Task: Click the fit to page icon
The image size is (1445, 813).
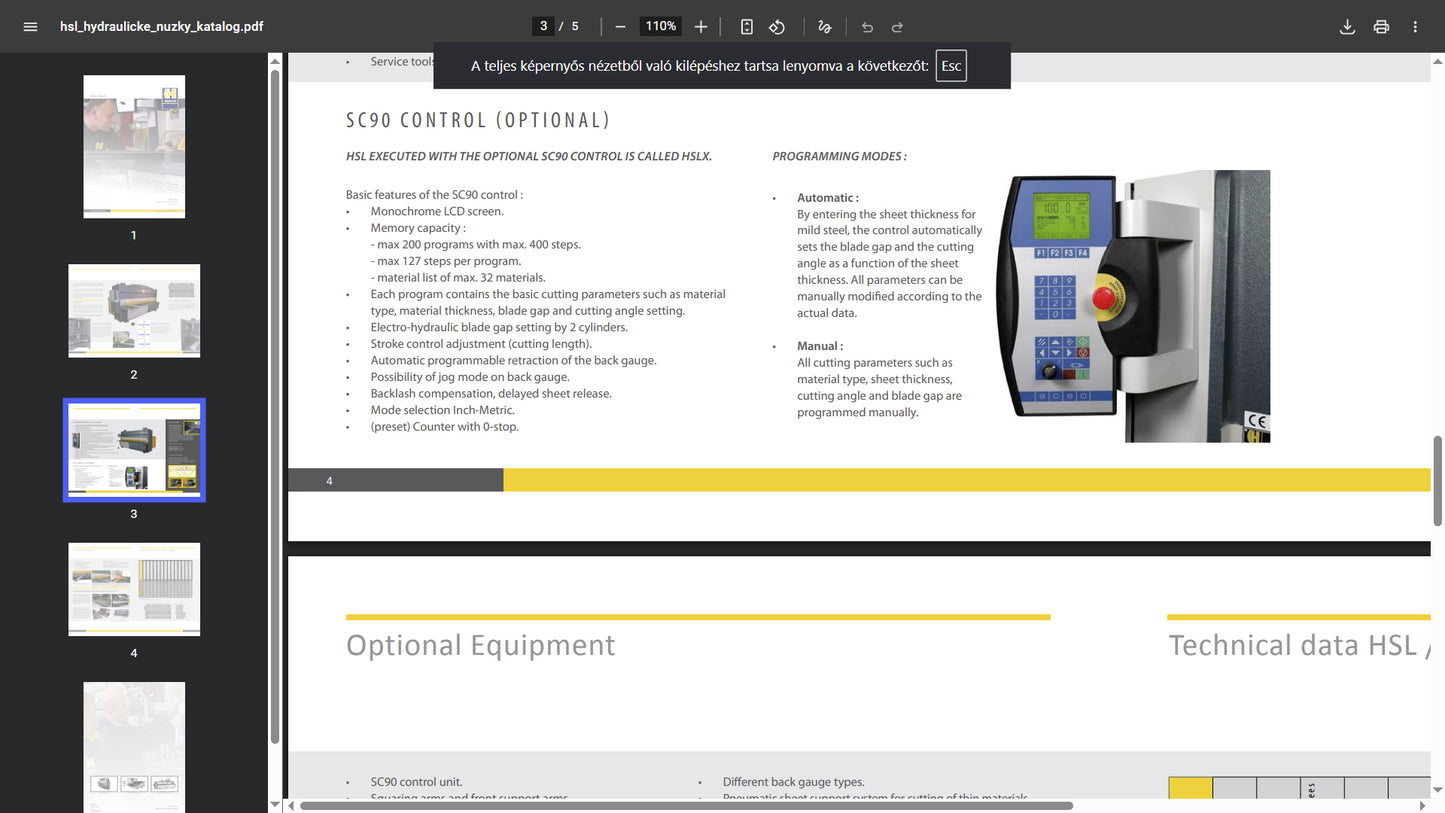Action: click(x=747, y=27)
